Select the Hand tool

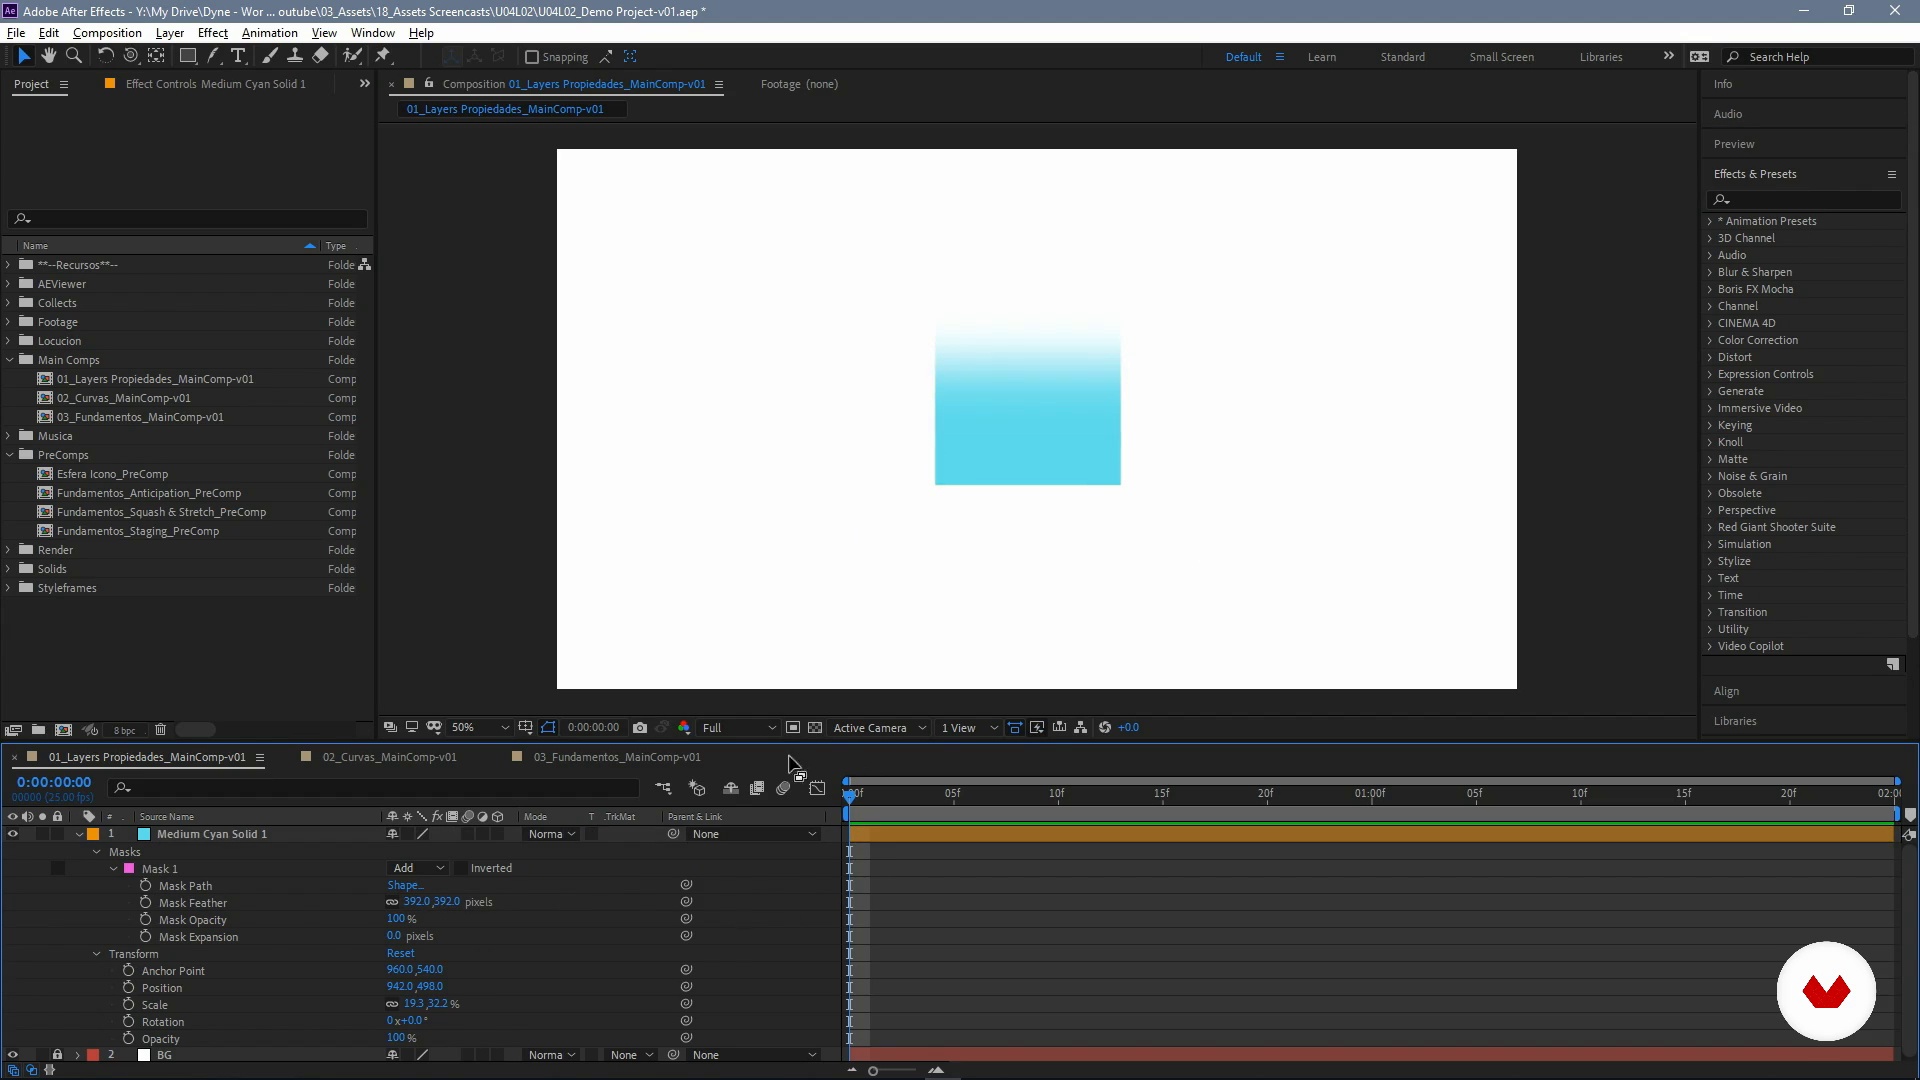click(48, 56)
